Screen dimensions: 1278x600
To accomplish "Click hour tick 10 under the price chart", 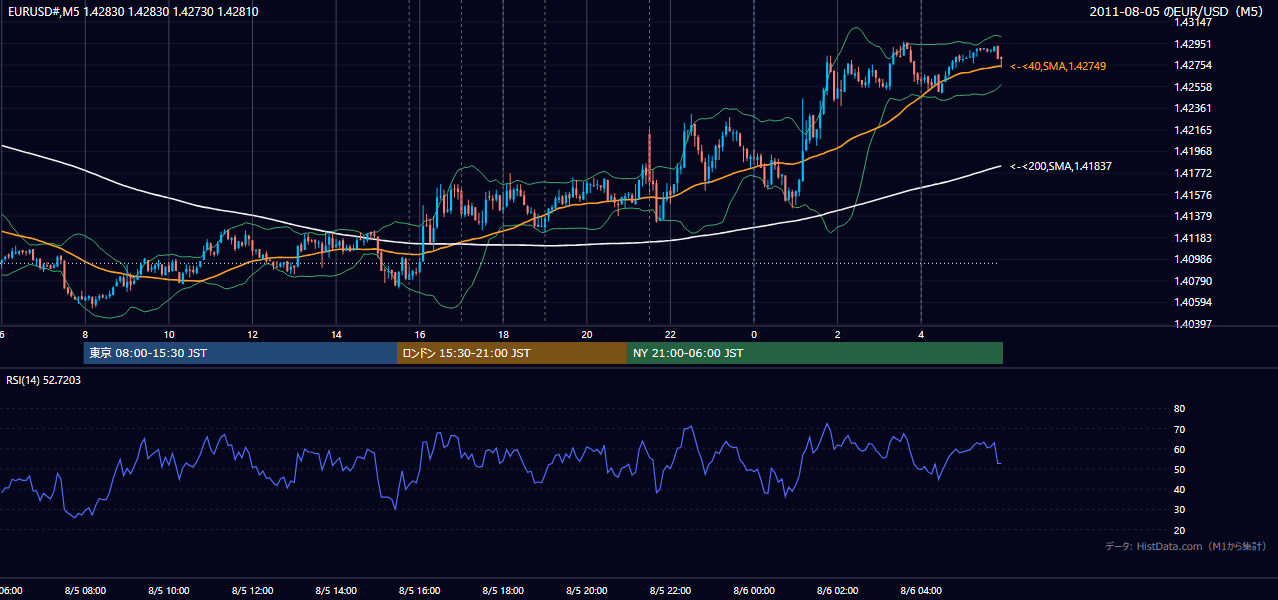I will [x=169, y=334].
